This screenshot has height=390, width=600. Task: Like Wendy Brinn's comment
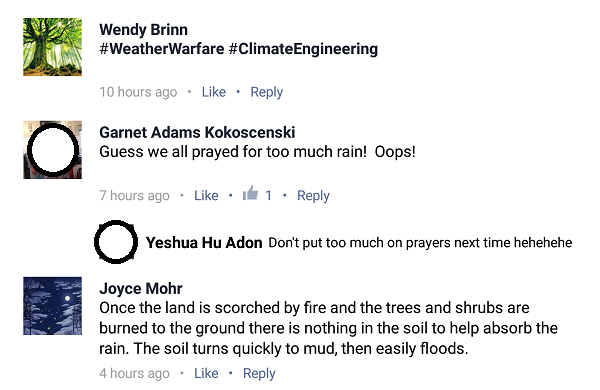[x=214, y=92]
